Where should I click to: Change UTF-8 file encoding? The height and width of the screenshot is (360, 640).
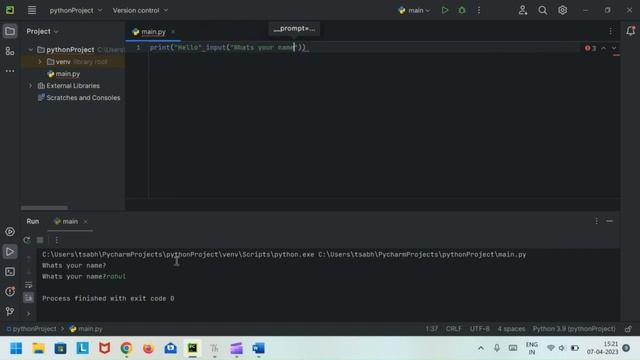(x=480, y=329)
